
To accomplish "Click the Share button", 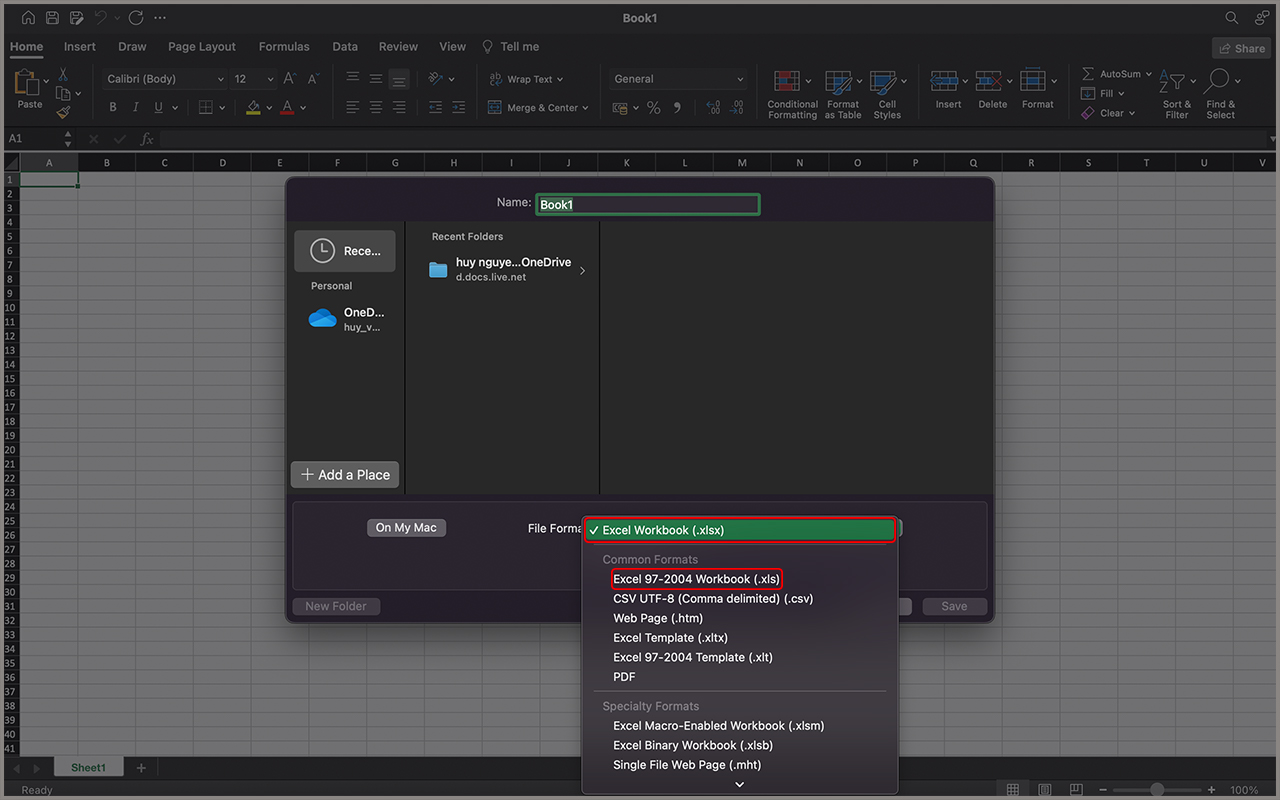I will pyautogui.click(x=1241, y=48).
